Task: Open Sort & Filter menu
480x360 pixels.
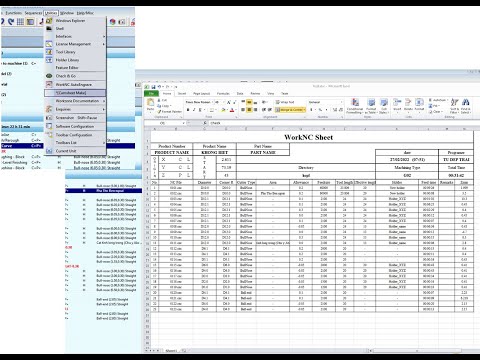Action: click(454, 106)
